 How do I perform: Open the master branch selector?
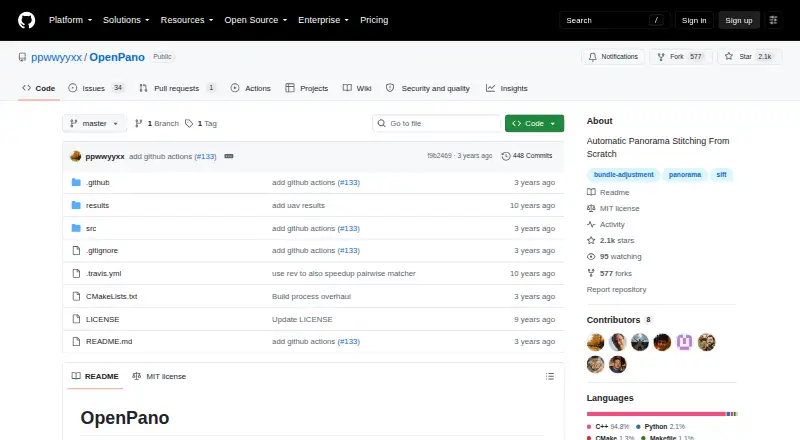click(94, 124)
